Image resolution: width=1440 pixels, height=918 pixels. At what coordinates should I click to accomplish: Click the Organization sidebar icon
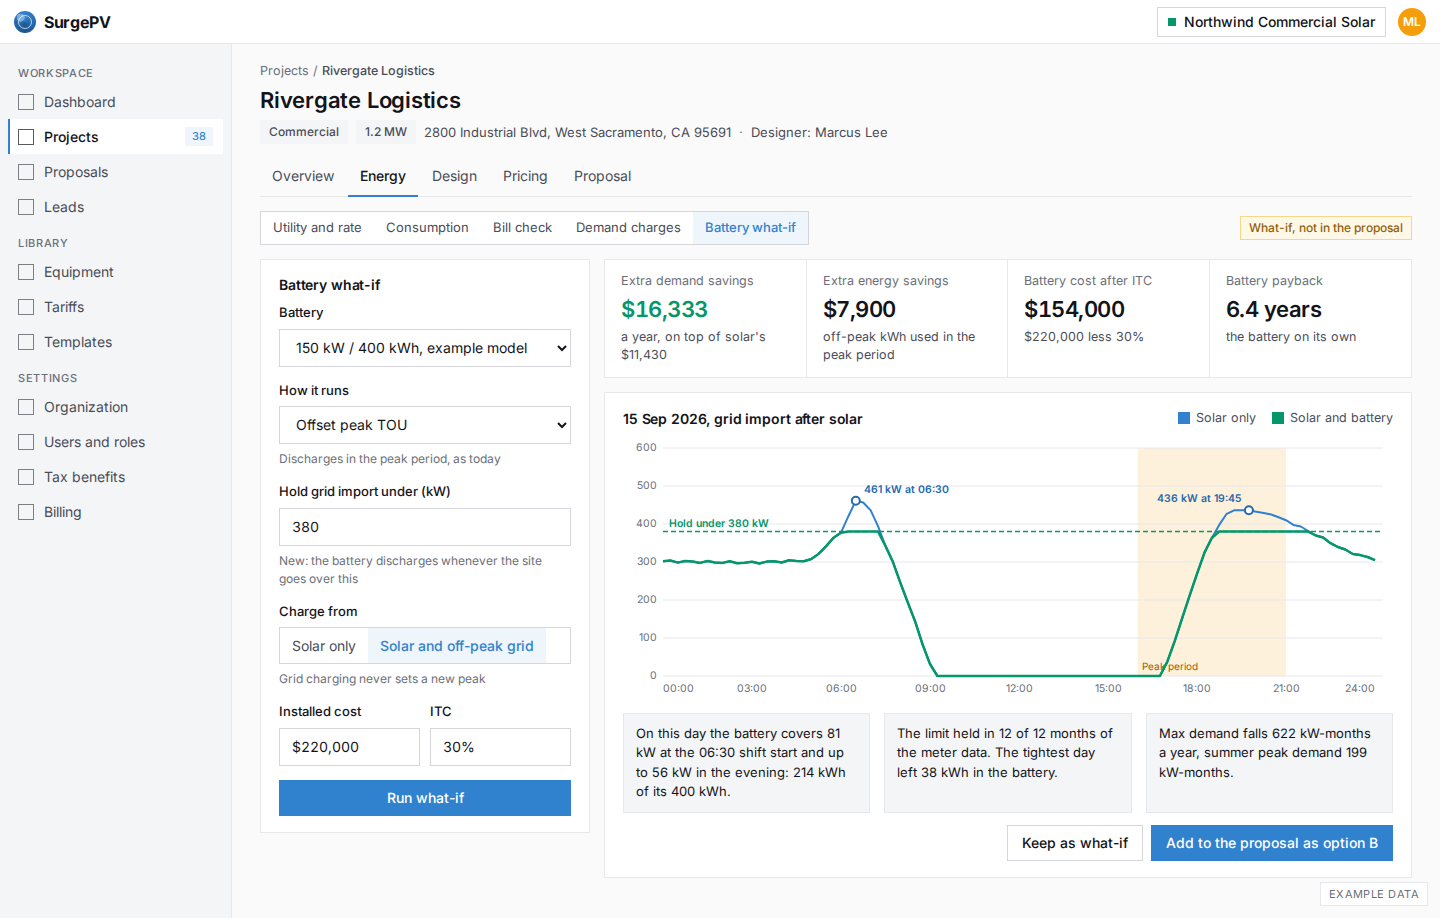(26, 407)
